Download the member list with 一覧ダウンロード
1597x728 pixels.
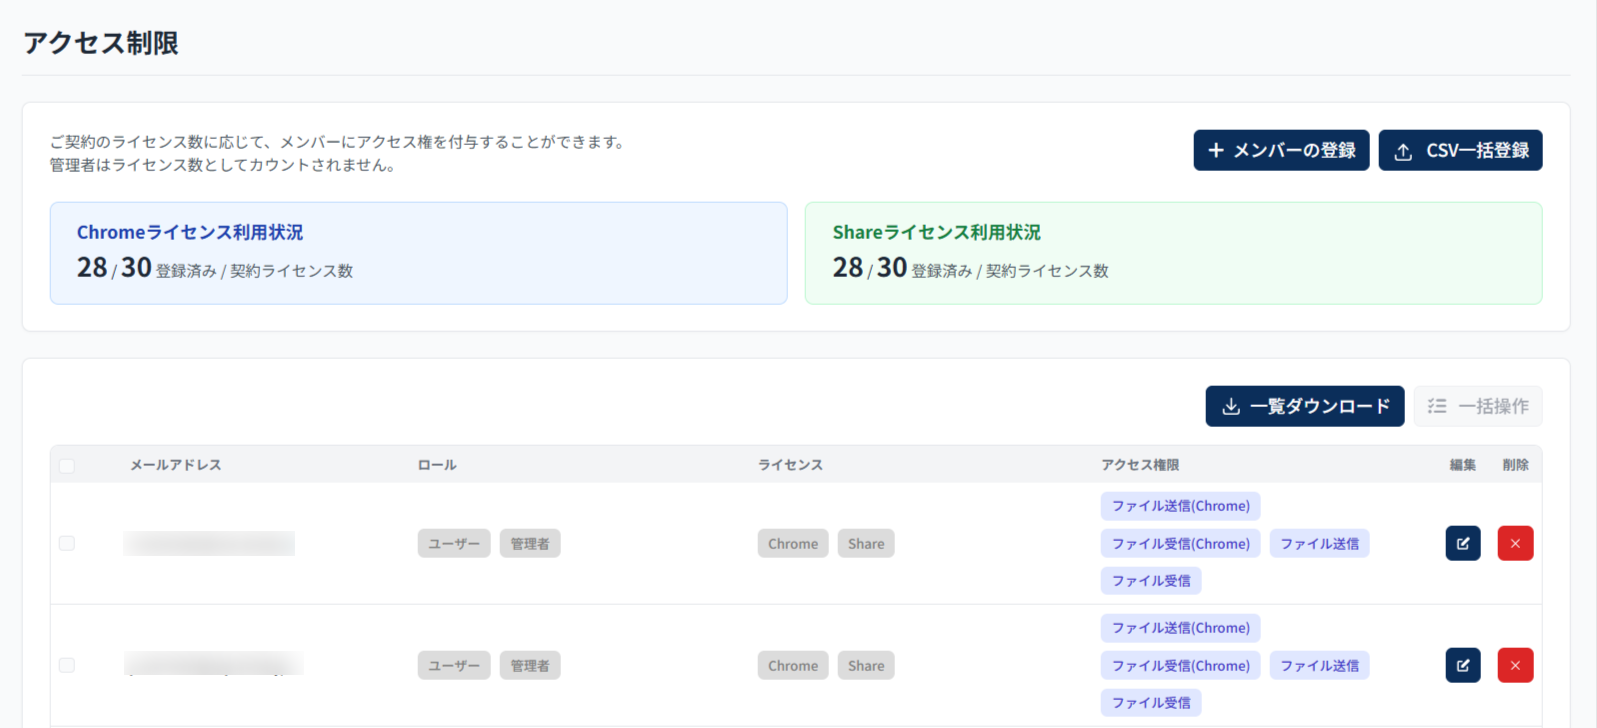[1304, 406]
